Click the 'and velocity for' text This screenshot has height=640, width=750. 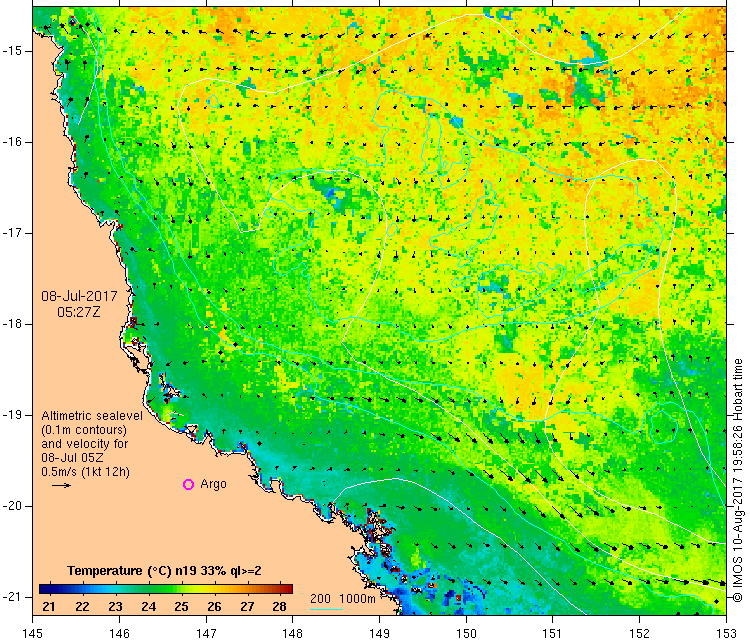pos(85,444)
